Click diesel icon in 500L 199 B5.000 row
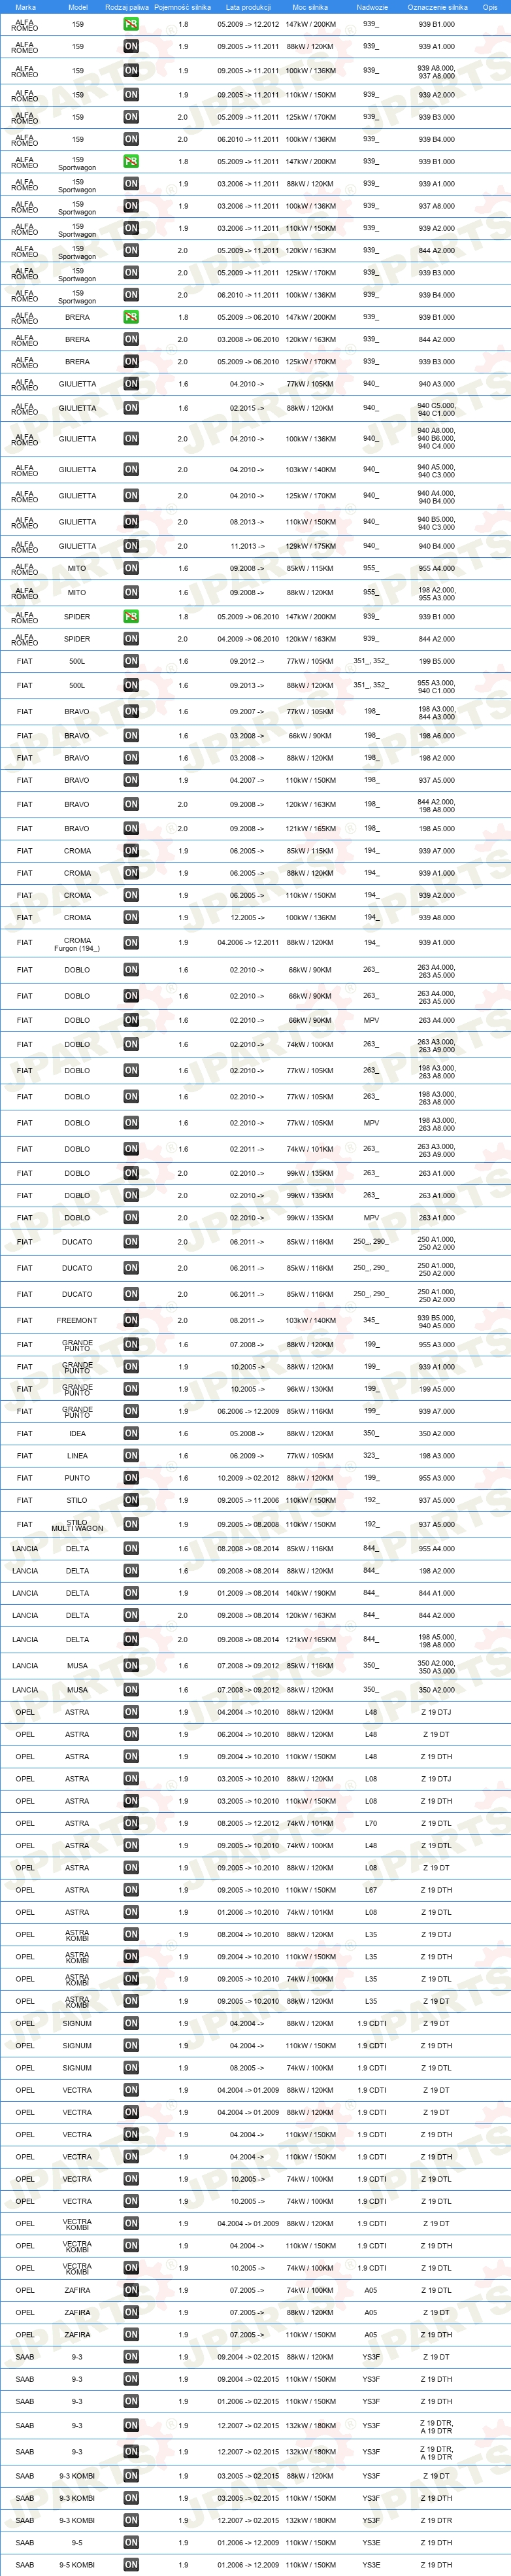The width and height of the screenshot is (511, 2576). [131, 661]
